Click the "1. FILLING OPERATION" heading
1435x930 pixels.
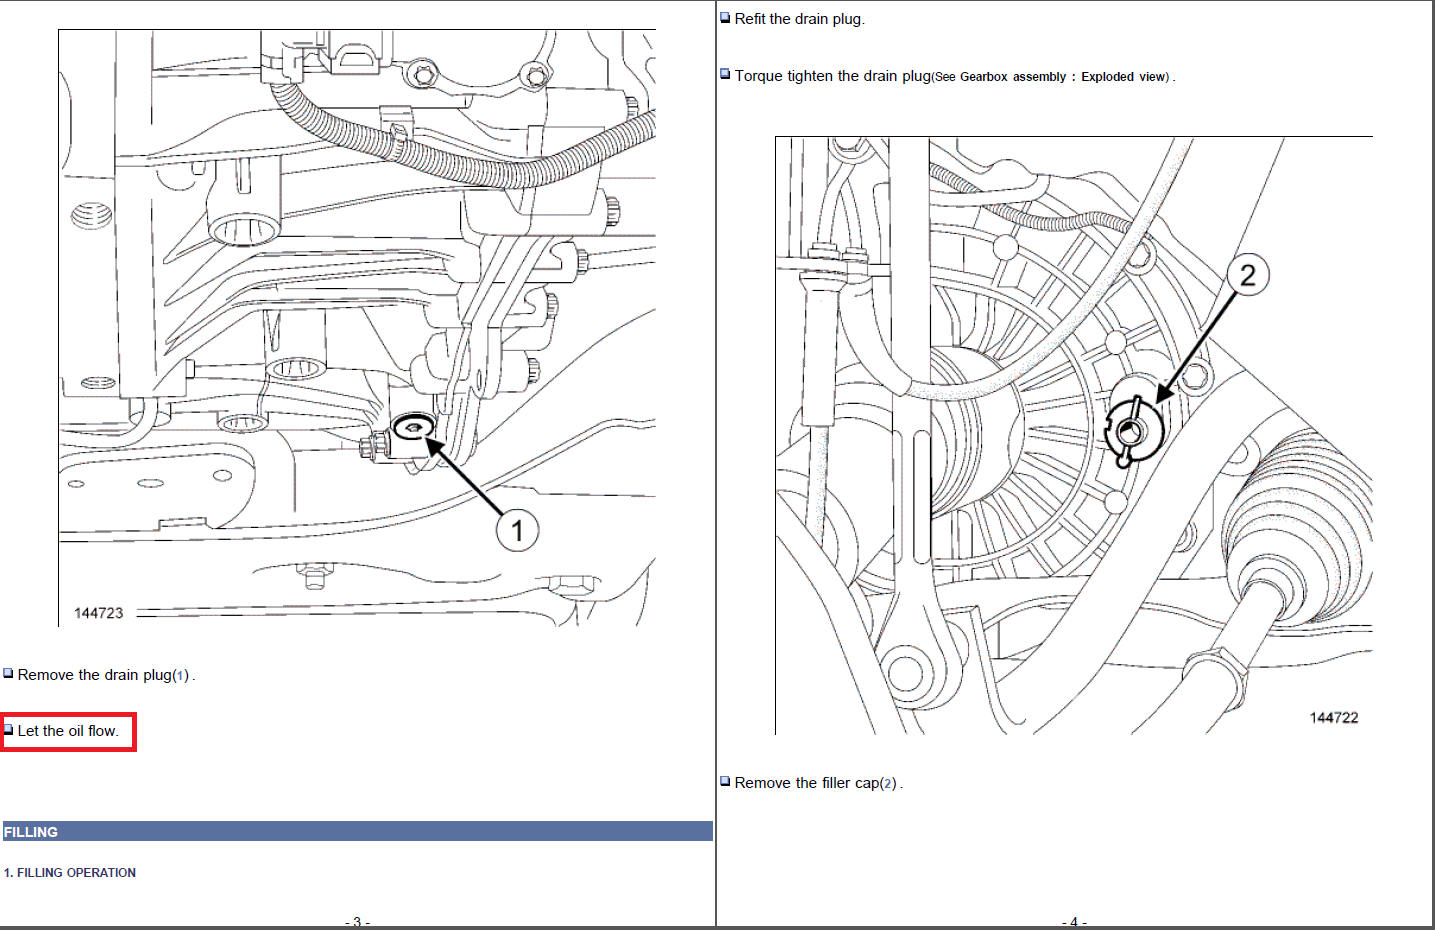pyautogui.click(x=70, y=873)
